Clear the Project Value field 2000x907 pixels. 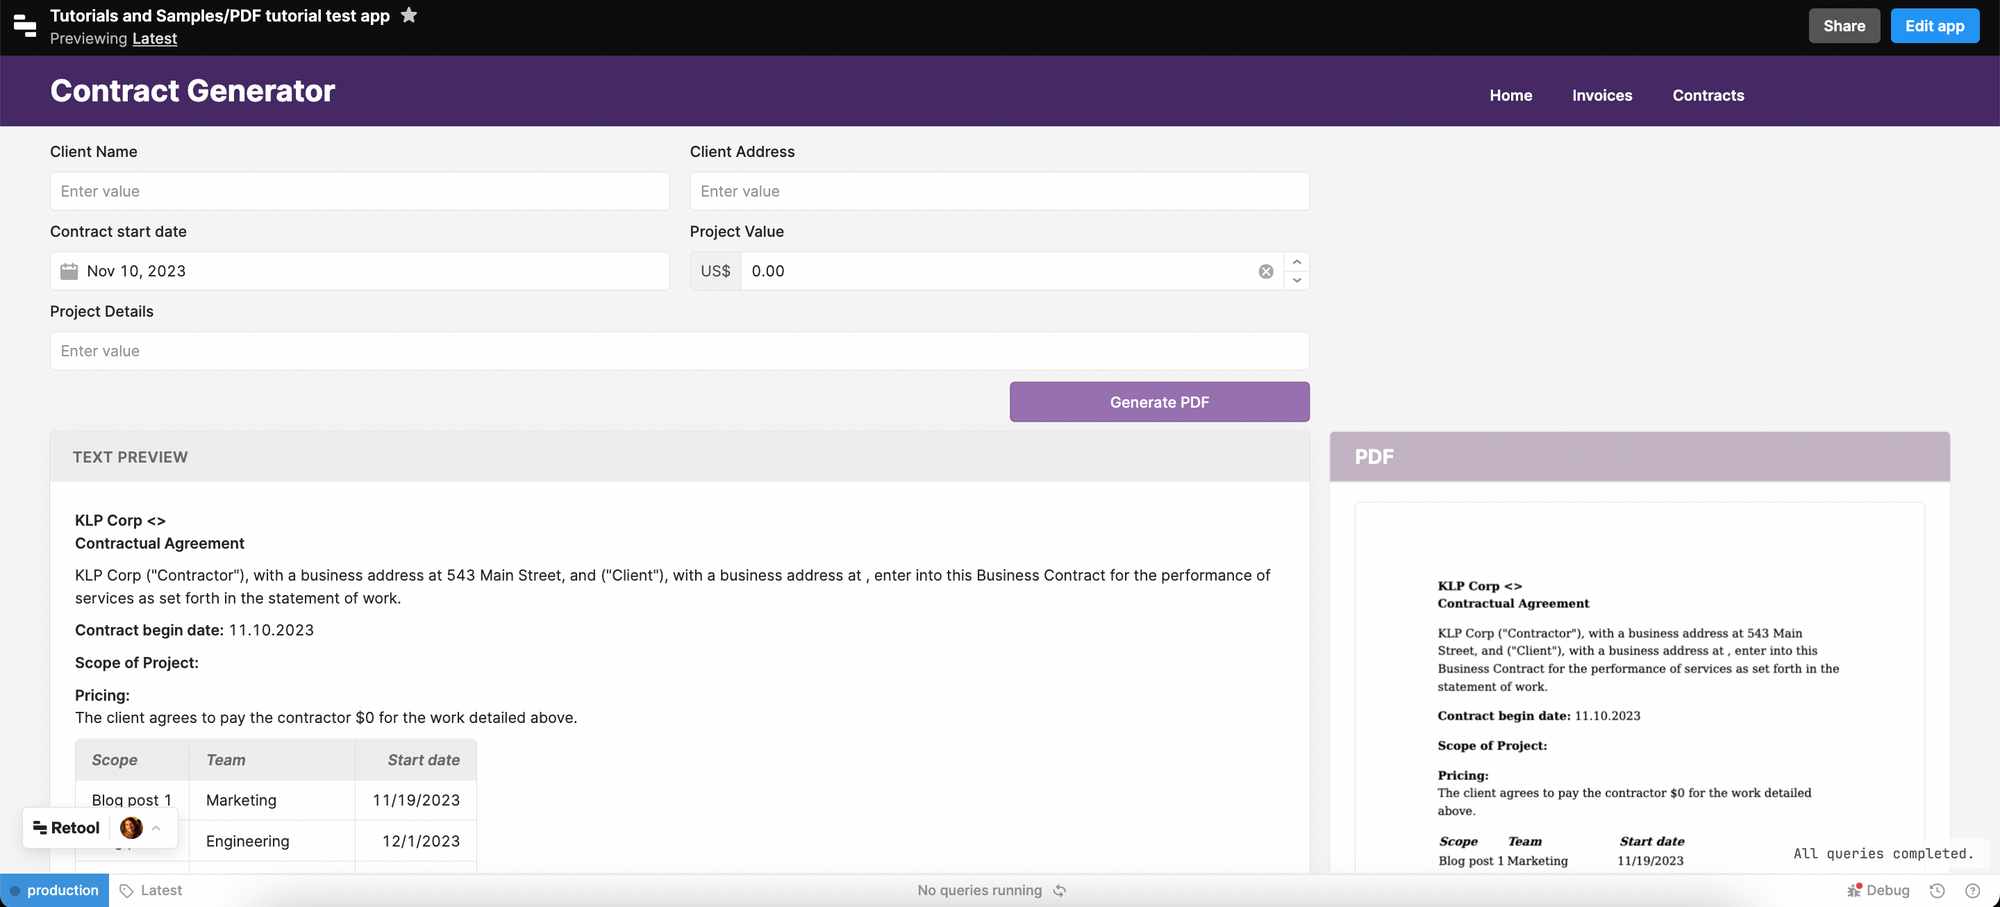click(x=1266, y=271)
